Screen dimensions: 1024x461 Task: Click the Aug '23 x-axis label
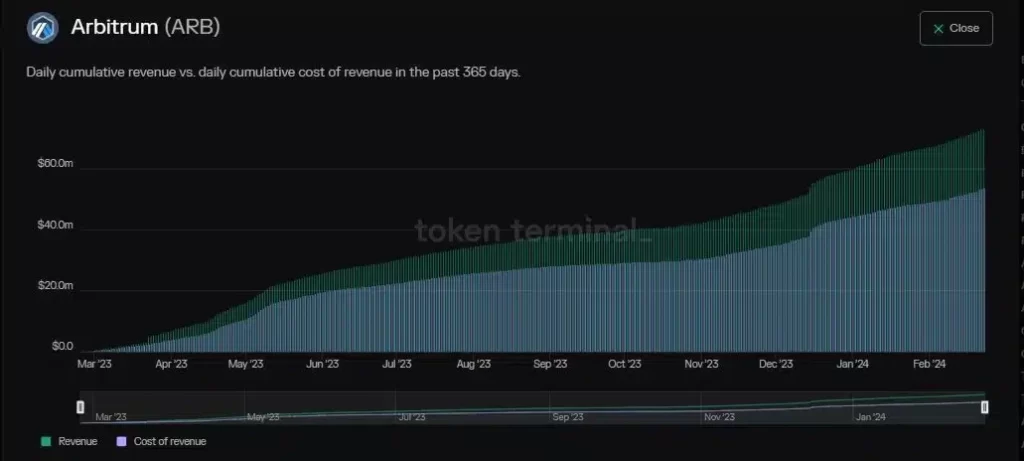point(473,366)
